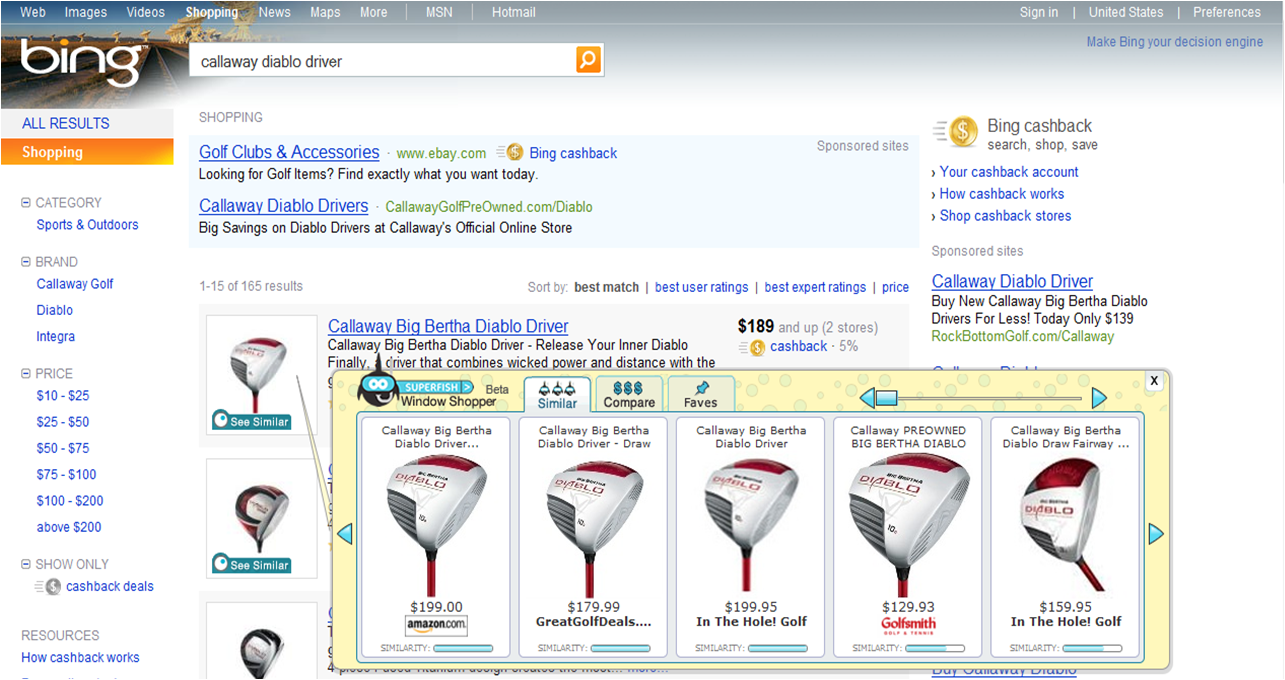Open the Faves tab
This screenshot has height=680, width=1285.
[x=700, y=394]
